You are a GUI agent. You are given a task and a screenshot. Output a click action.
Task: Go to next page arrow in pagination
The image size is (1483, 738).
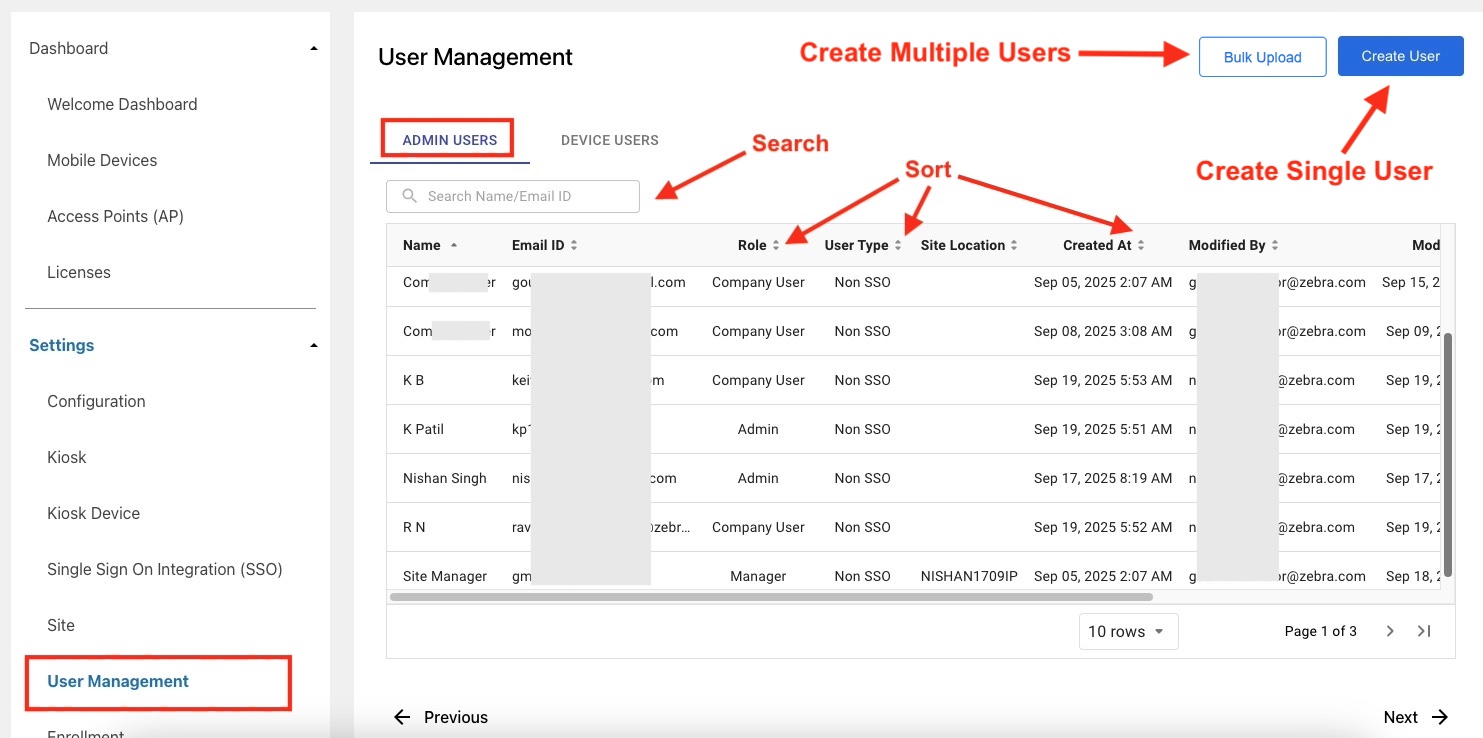pos(1390,631)
